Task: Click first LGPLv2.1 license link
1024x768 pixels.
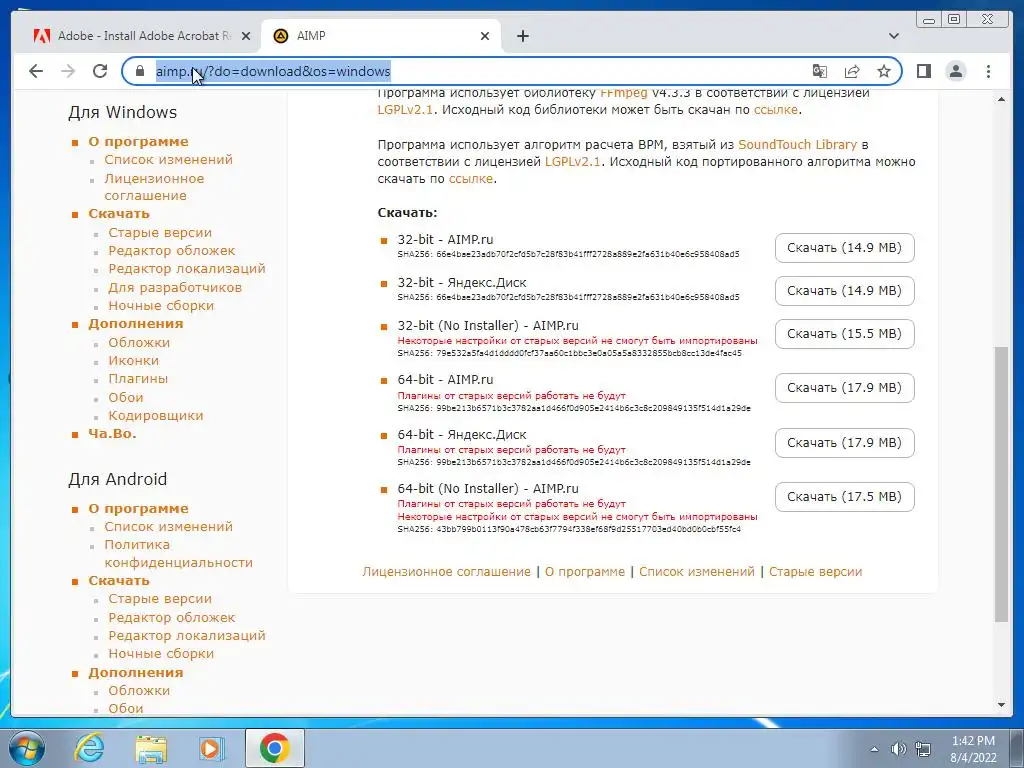Action: [x=406, y=110]
